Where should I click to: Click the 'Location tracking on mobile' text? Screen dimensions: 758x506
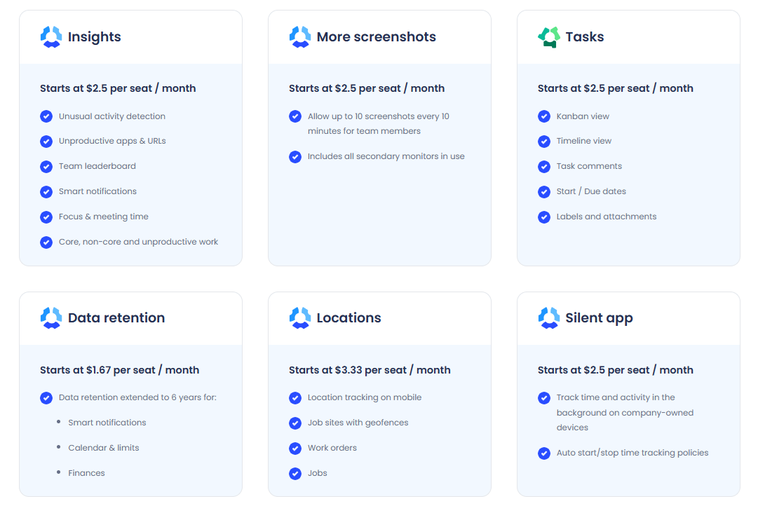pos(364,397)
